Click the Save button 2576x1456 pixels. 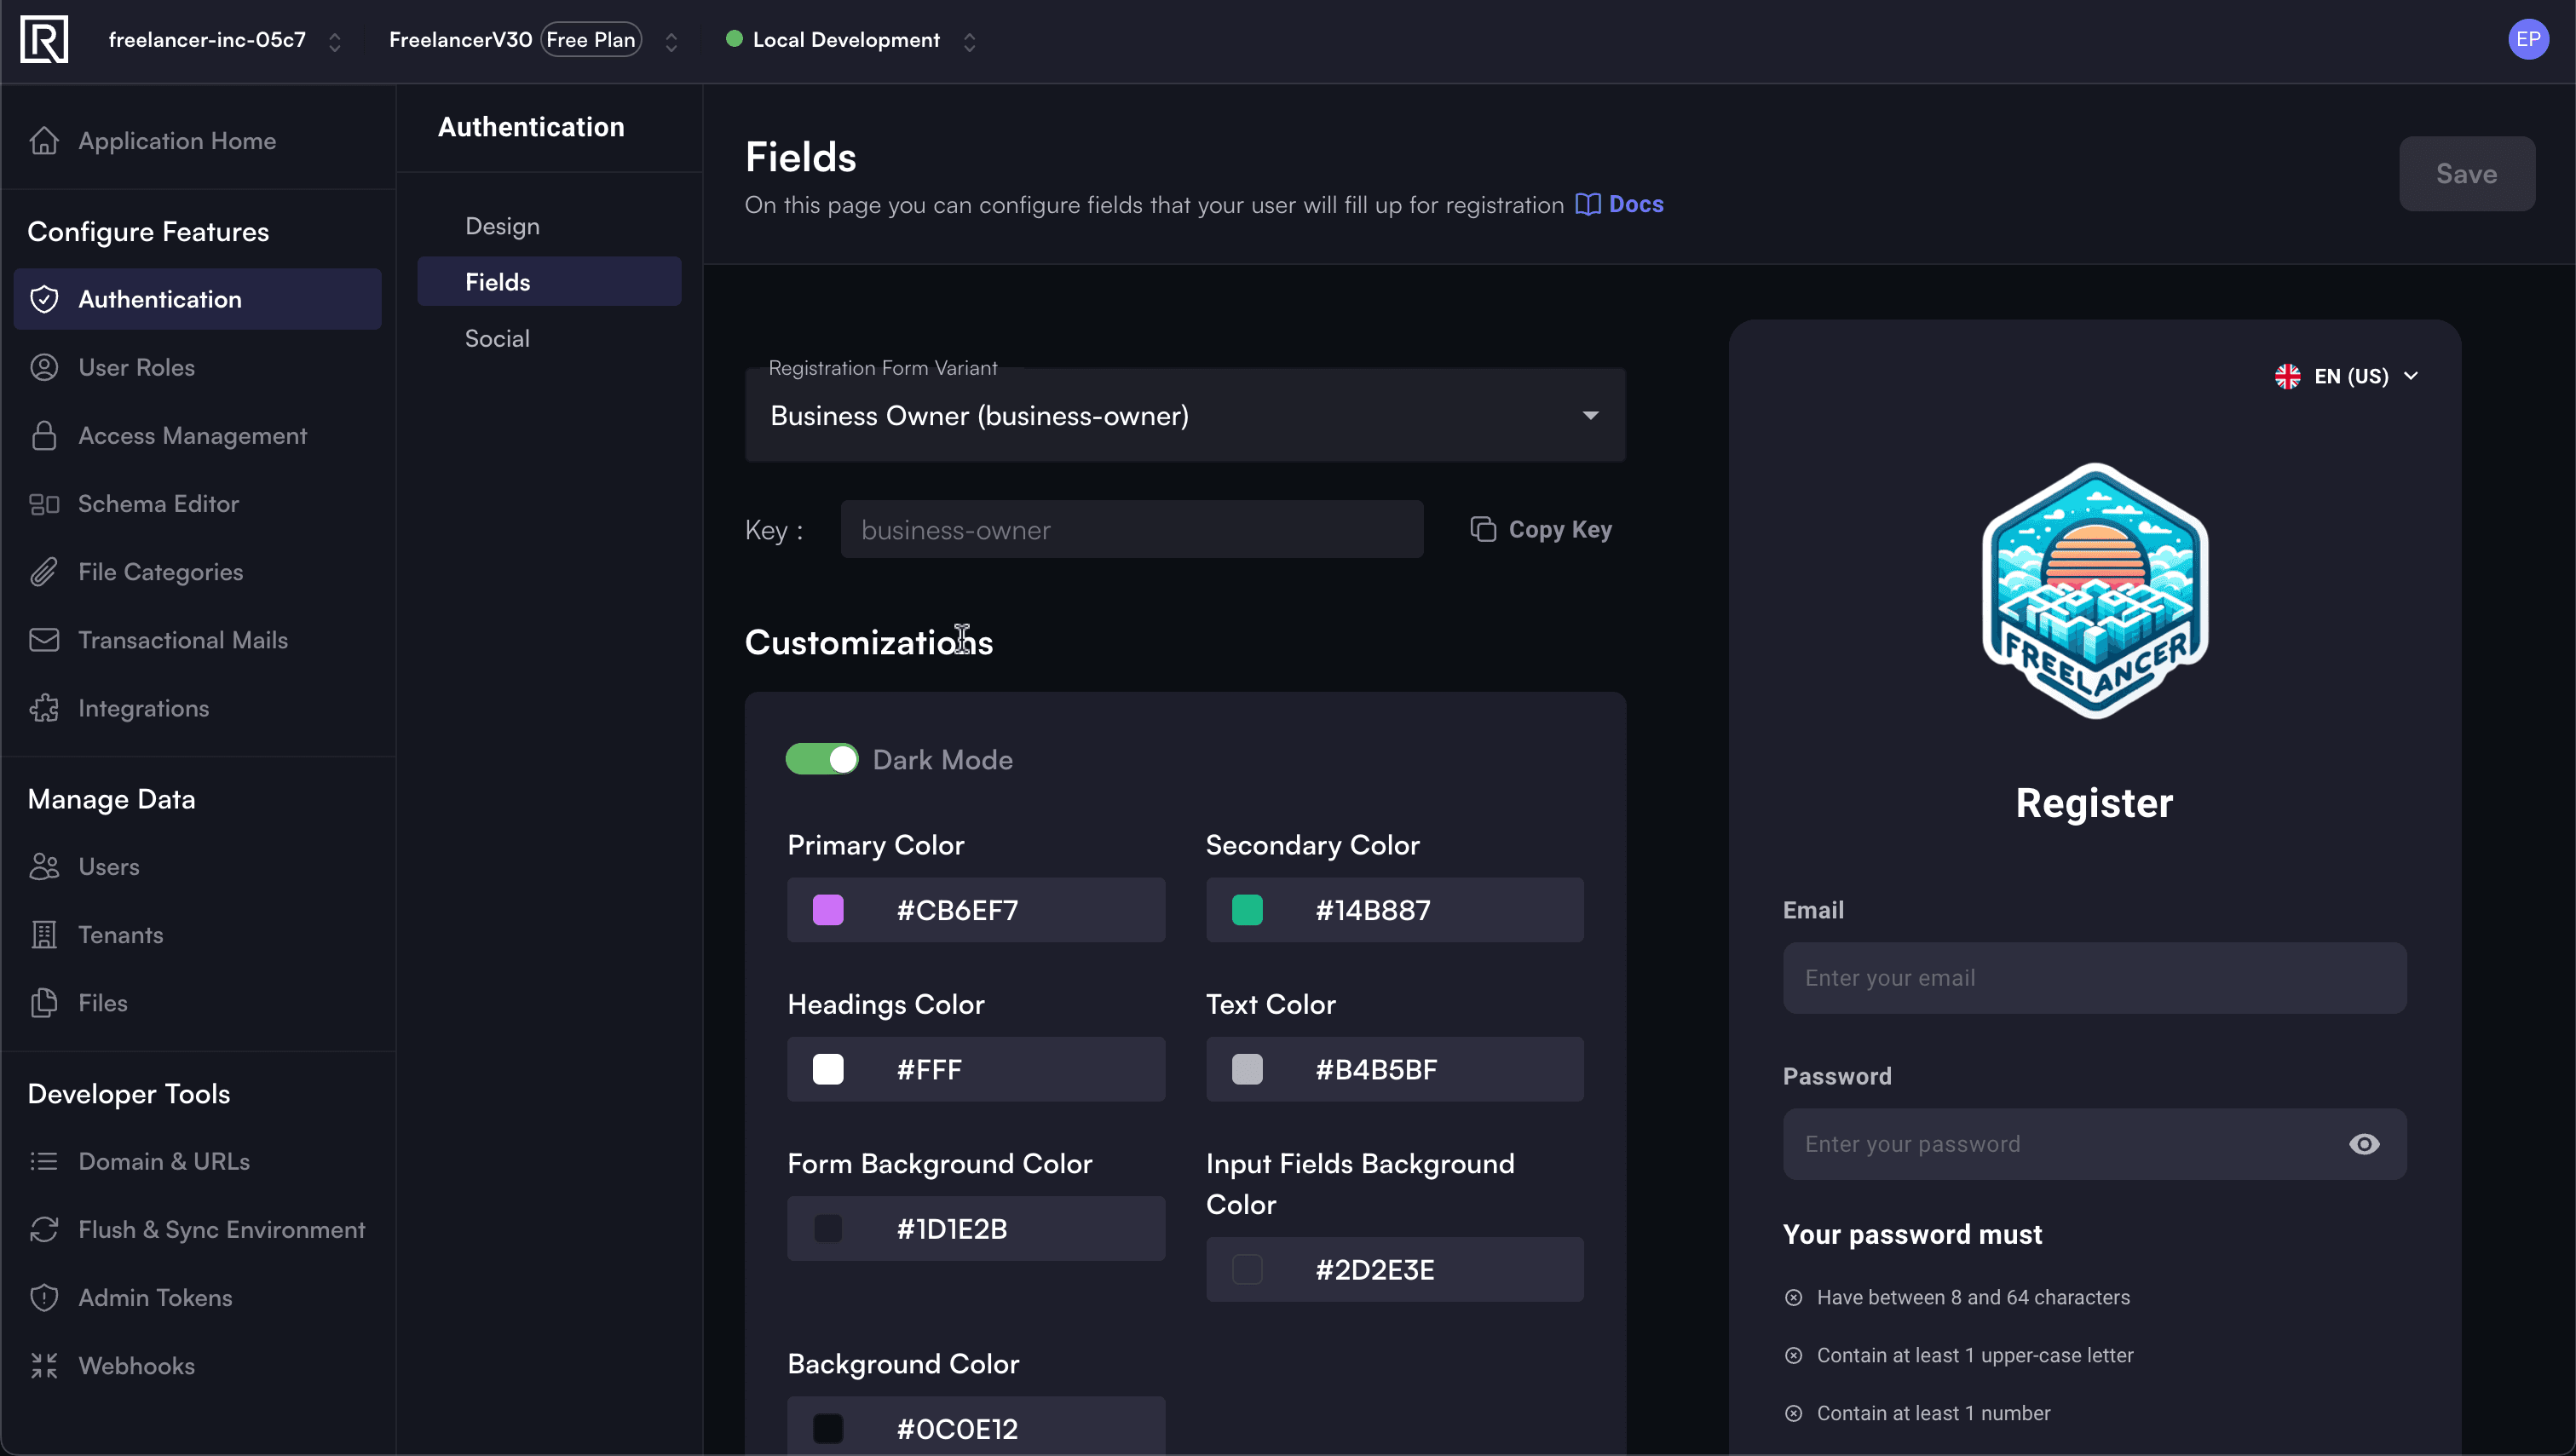[2466, 174]
